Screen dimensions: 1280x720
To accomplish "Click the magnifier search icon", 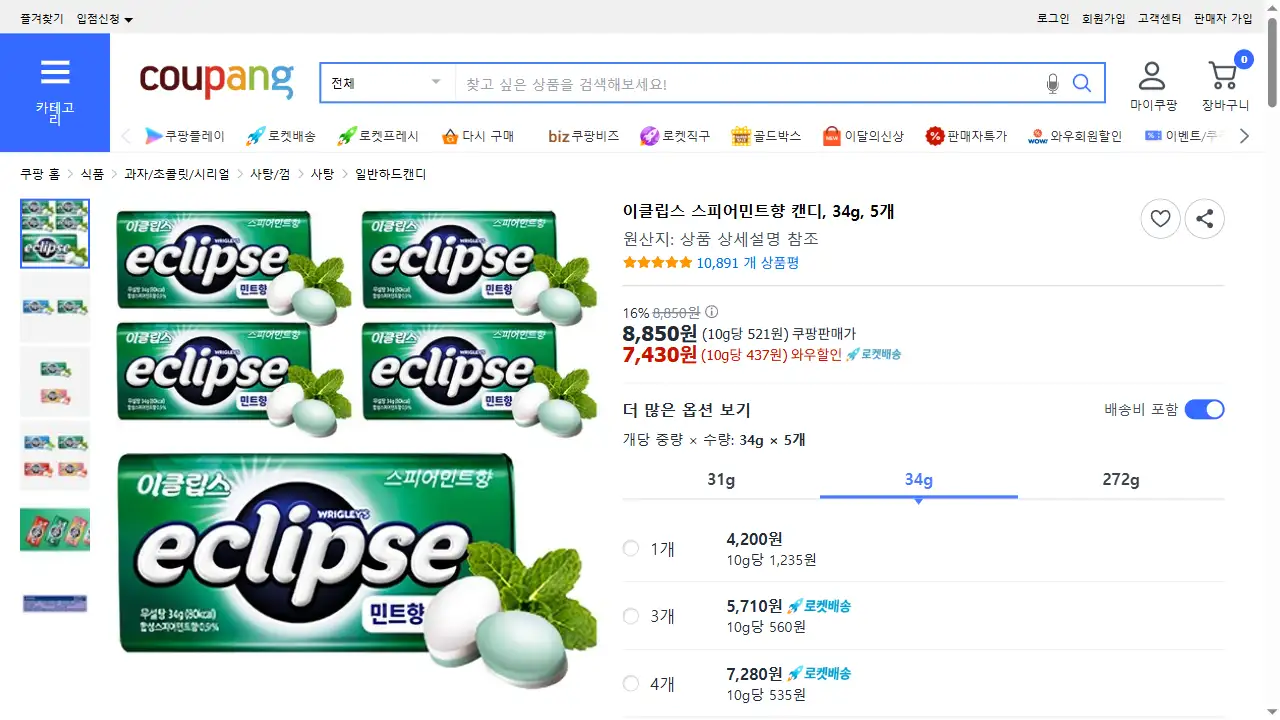I will pos(1082,83).
